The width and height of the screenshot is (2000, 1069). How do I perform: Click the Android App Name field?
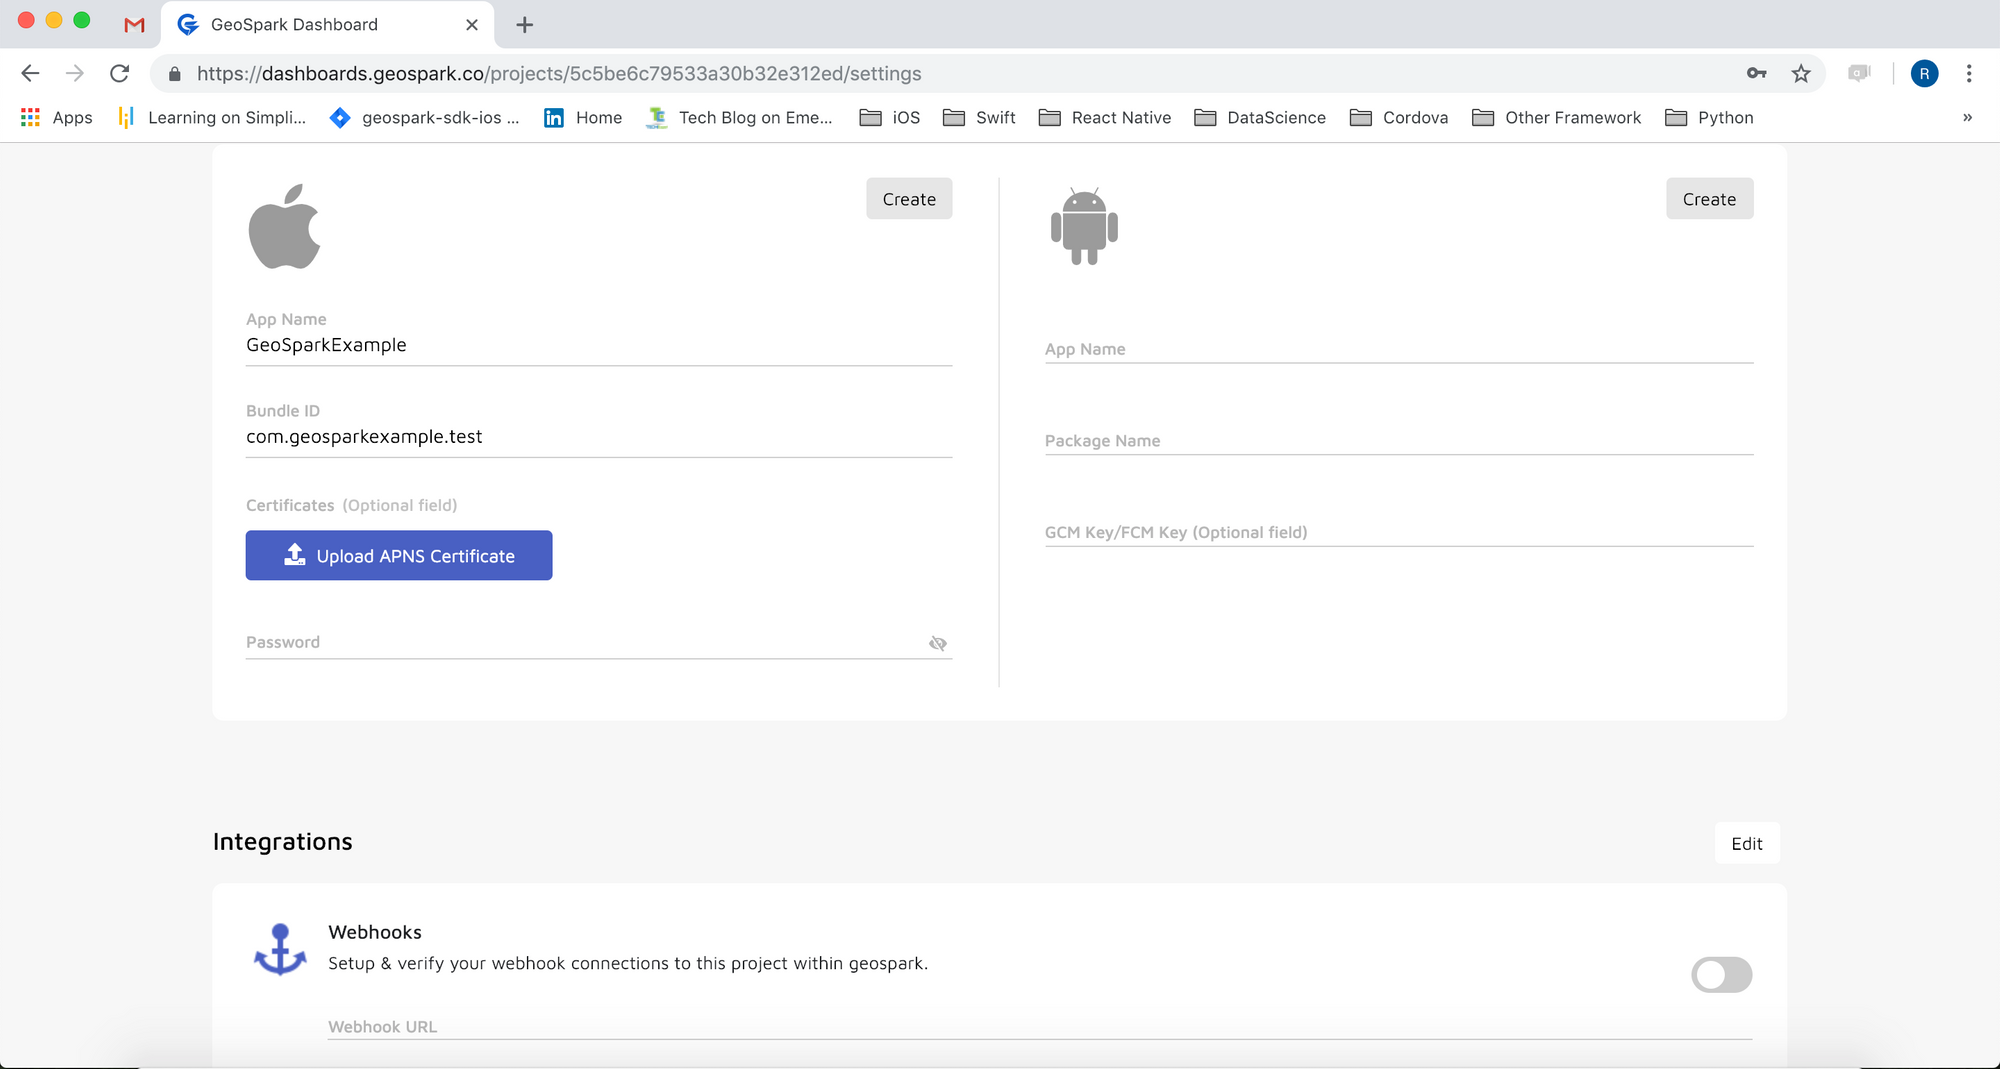point(1399,349)
